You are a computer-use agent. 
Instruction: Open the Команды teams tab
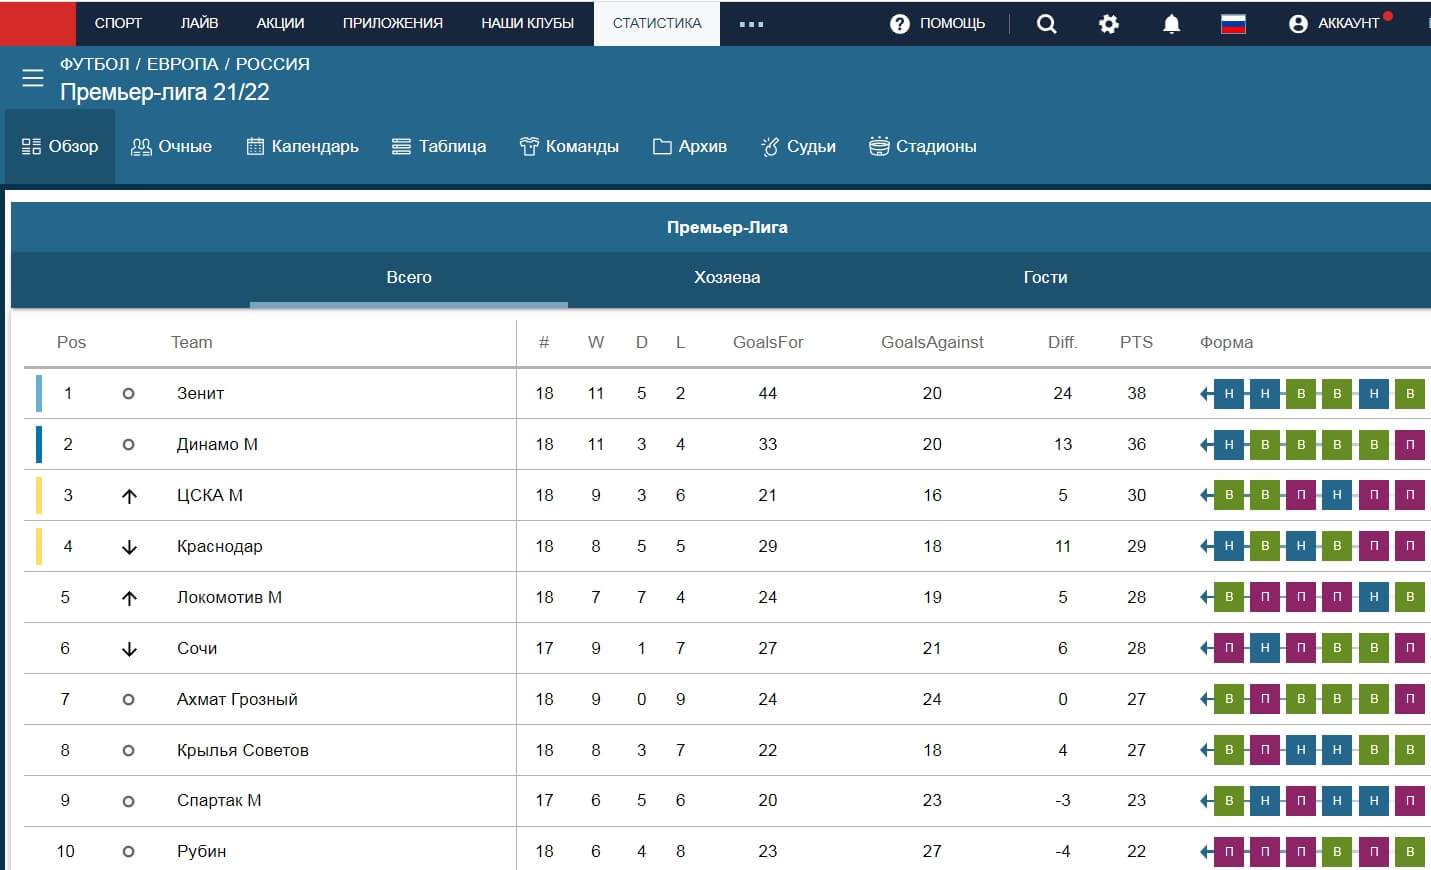[569, 146]
